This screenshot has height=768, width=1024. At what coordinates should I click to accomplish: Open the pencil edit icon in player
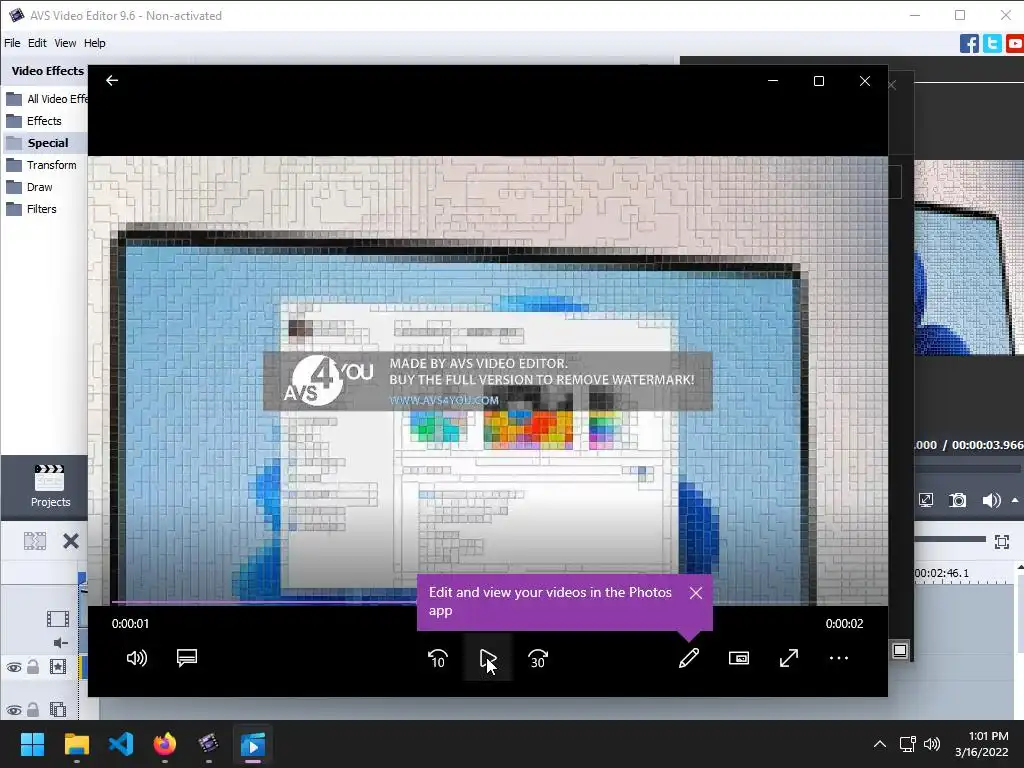coord(689,658)
